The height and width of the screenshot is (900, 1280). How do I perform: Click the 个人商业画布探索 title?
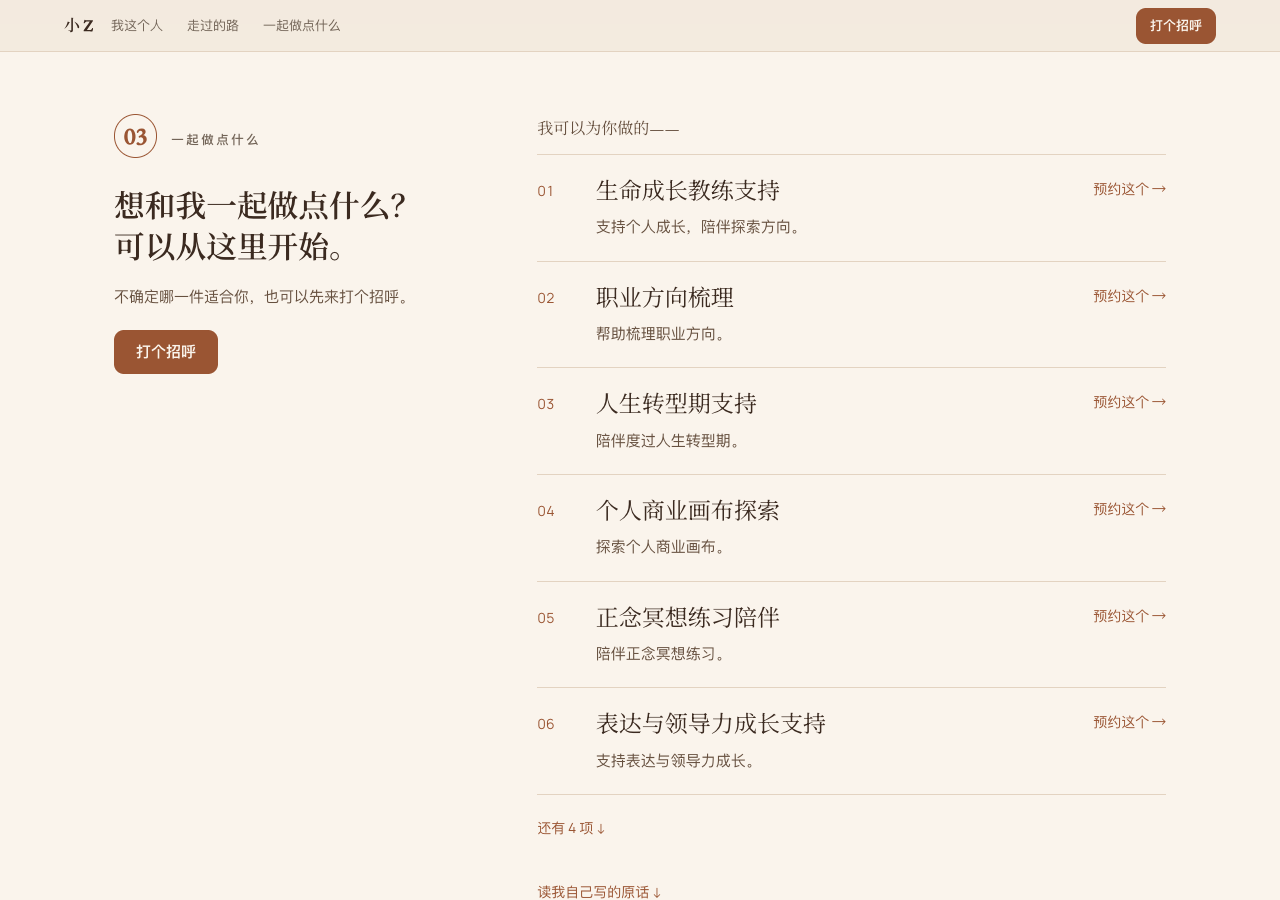688,510
